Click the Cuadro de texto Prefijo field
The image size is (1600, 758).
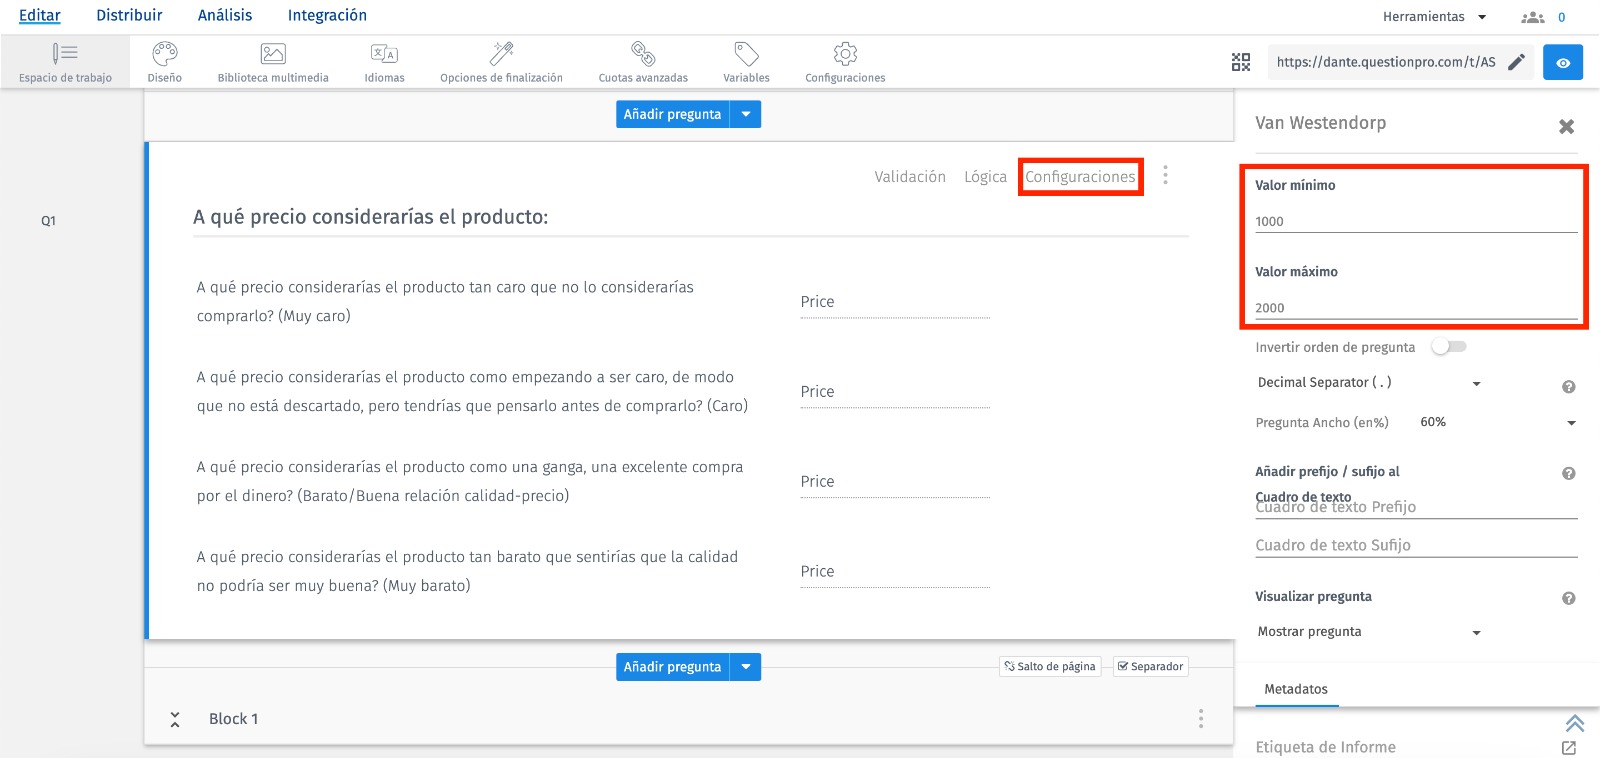point(1416,507)
